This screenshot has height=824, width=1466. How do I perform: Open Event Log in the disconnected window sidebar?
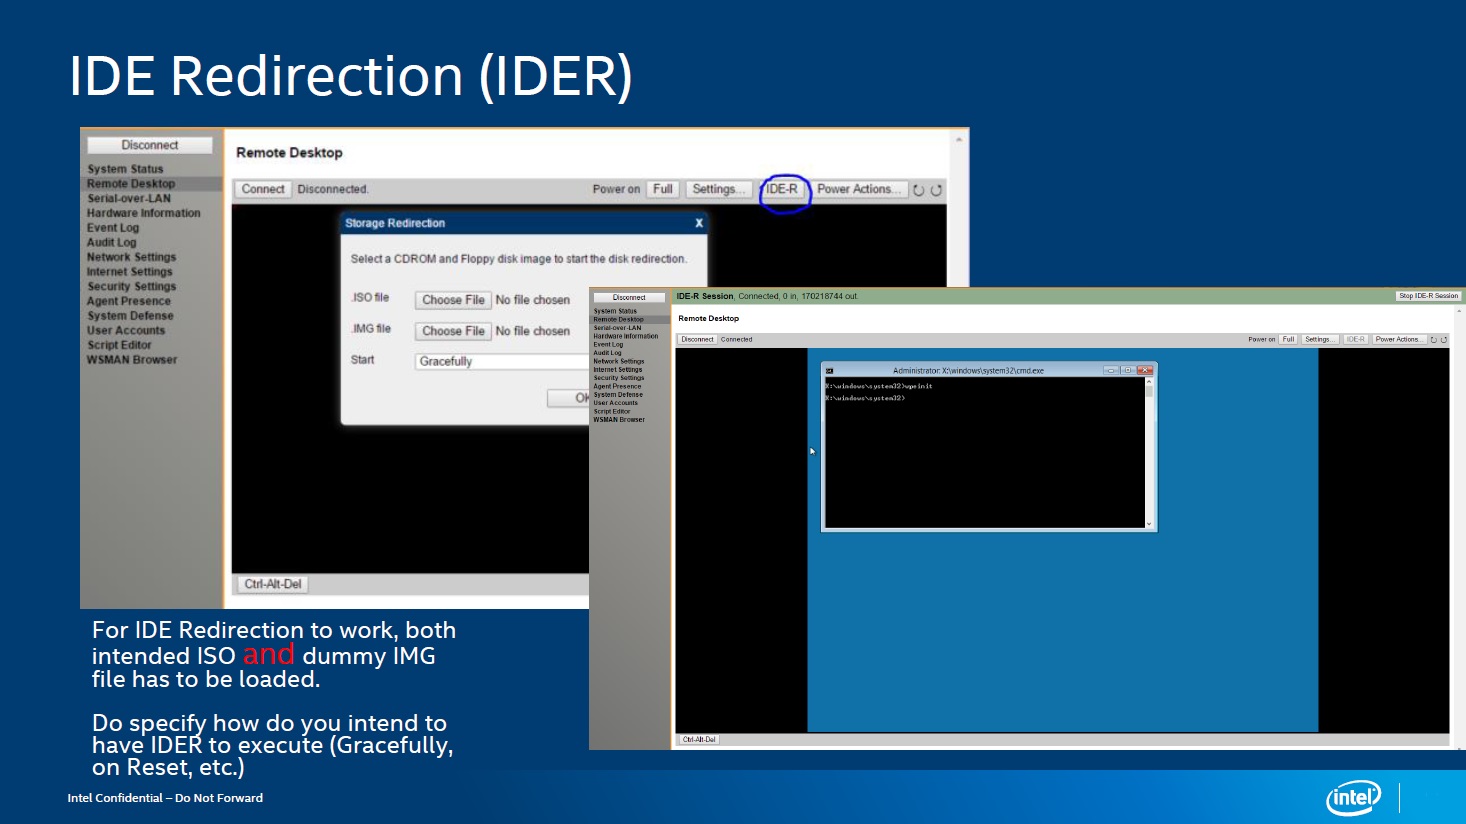click(x=113, y=228)
